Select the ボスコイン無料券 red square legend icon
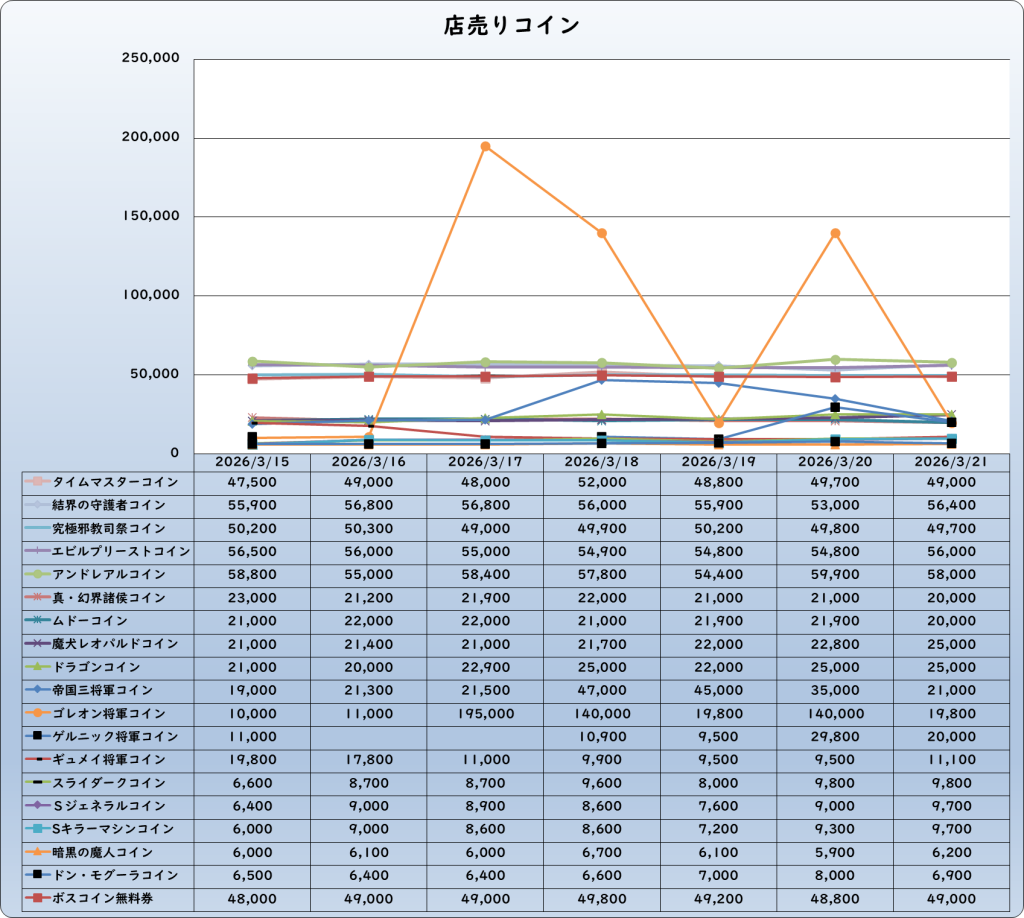 pos(36,899)
